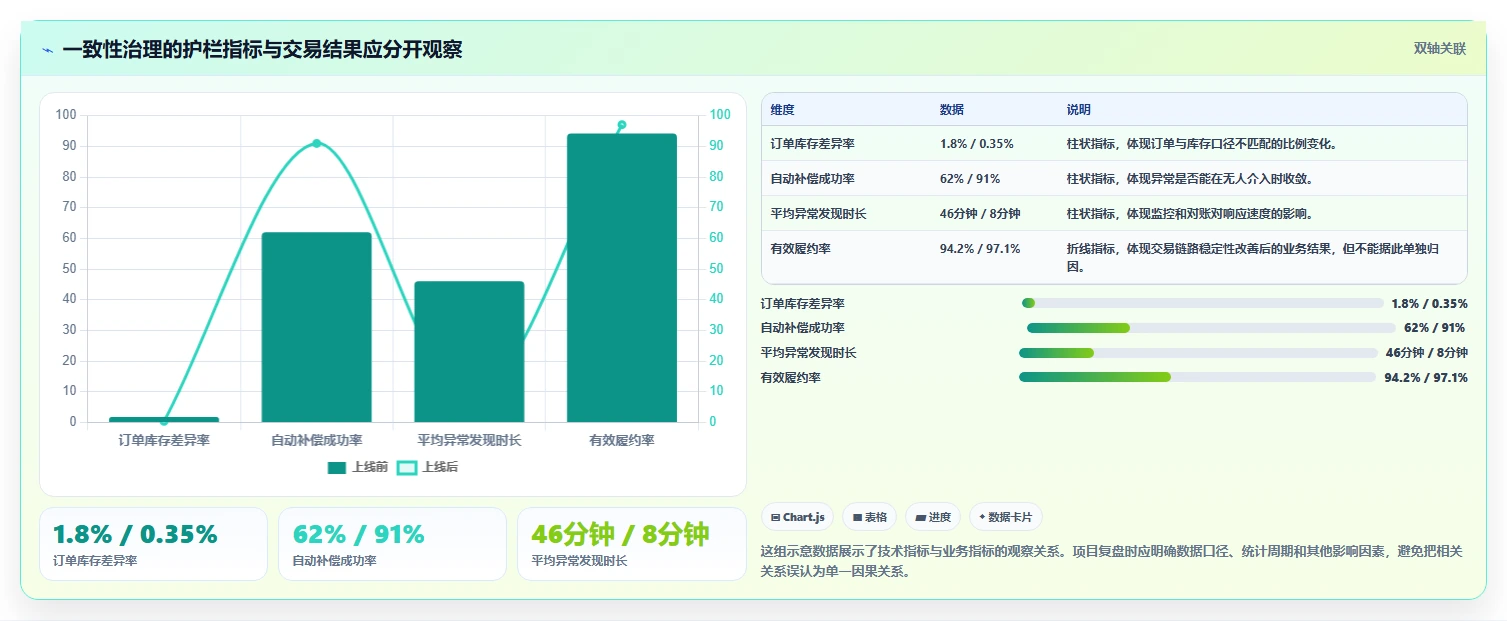Click the 平均异常发现时长 x-axis label

coord(469,441)
